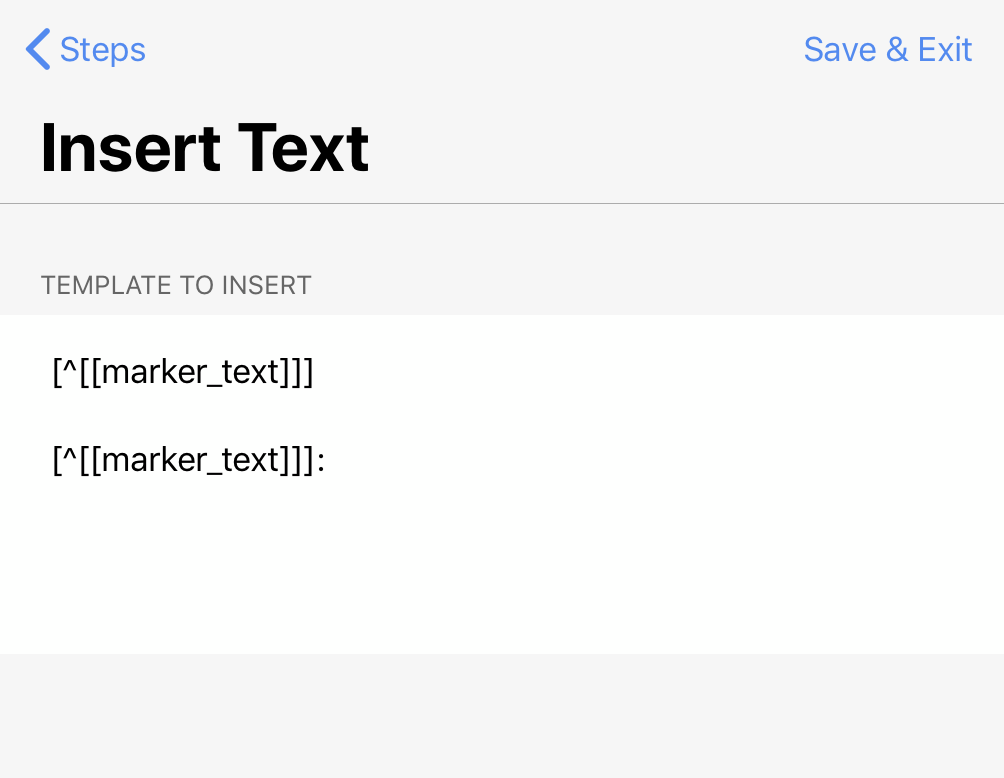Click the word marker_text in the first line
Viewport: 1004px width, 778px height.
pyautogui.click(x=191, y=373)
